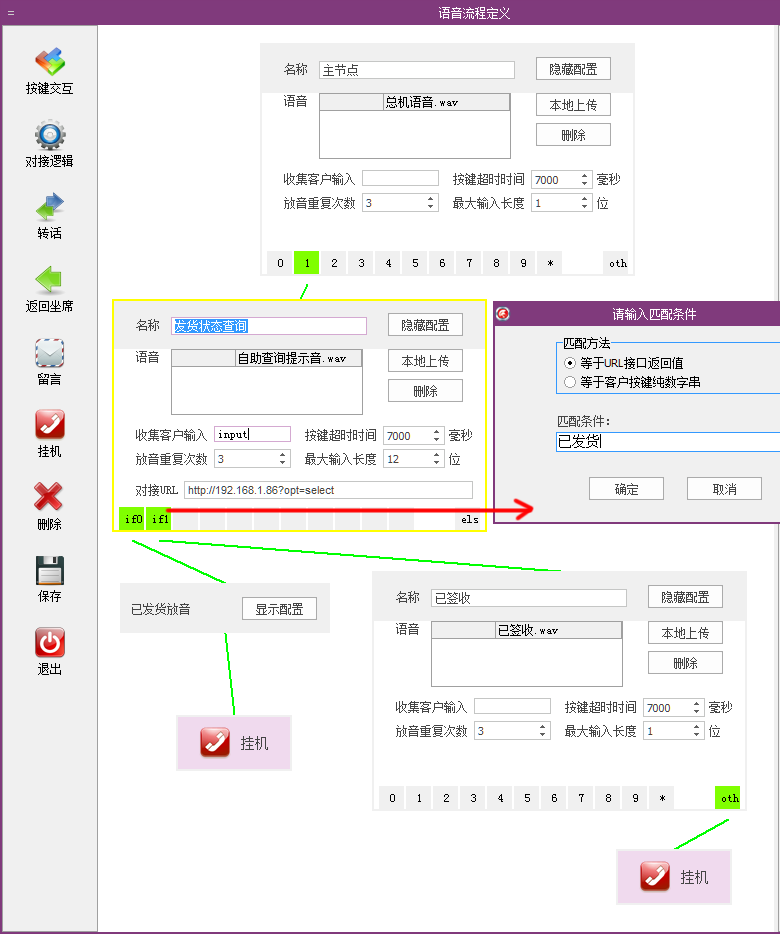Raise 最大输入长度 value 12 by one
780x935 pixels.
pyautogui.click(x=437, y=455)
